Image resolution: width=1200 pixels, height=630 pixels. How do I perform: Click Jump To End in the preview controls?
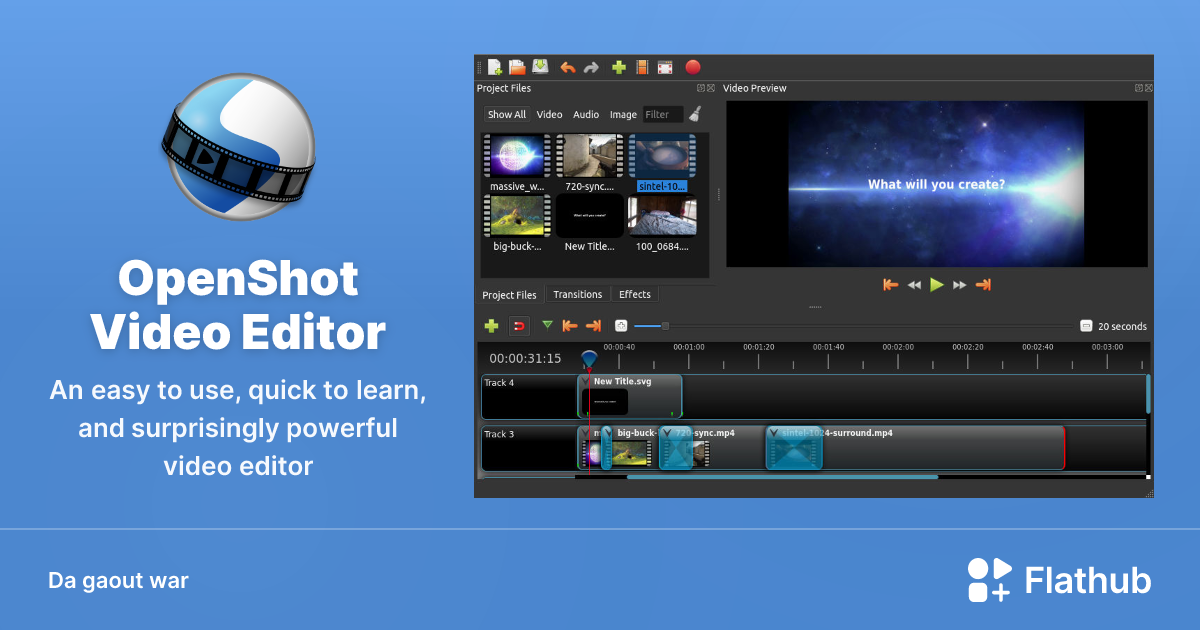tap(983, 285)
